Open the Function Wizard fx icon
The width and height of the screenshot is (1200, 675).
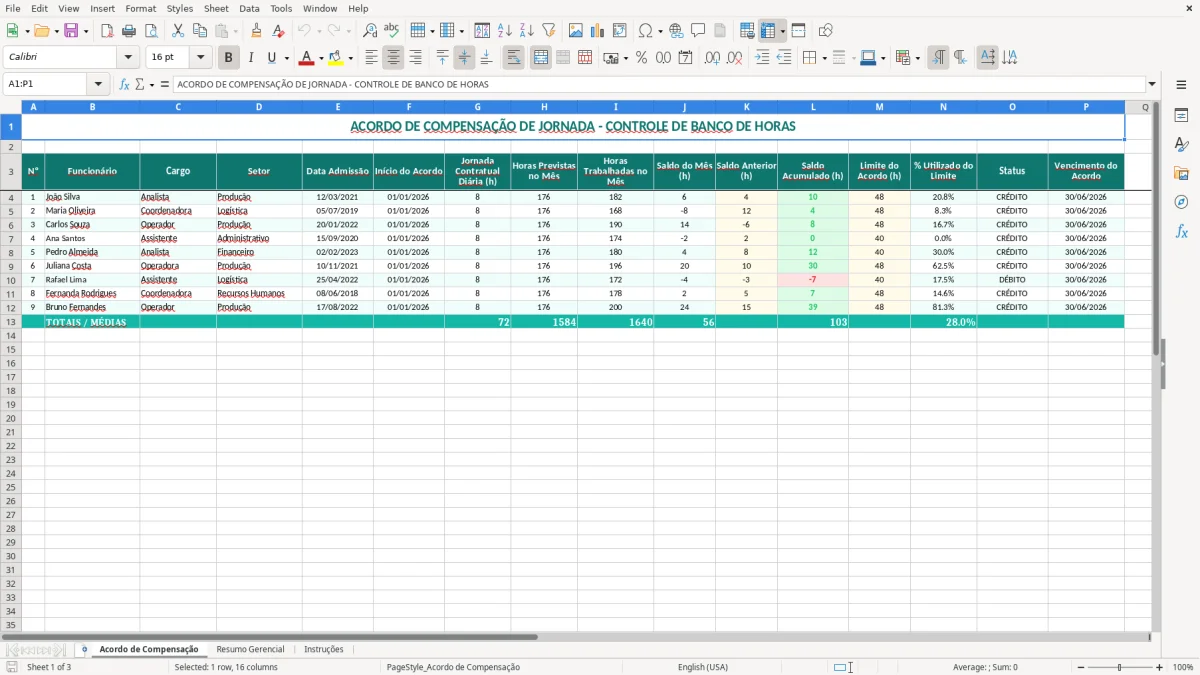coord(124,85)
